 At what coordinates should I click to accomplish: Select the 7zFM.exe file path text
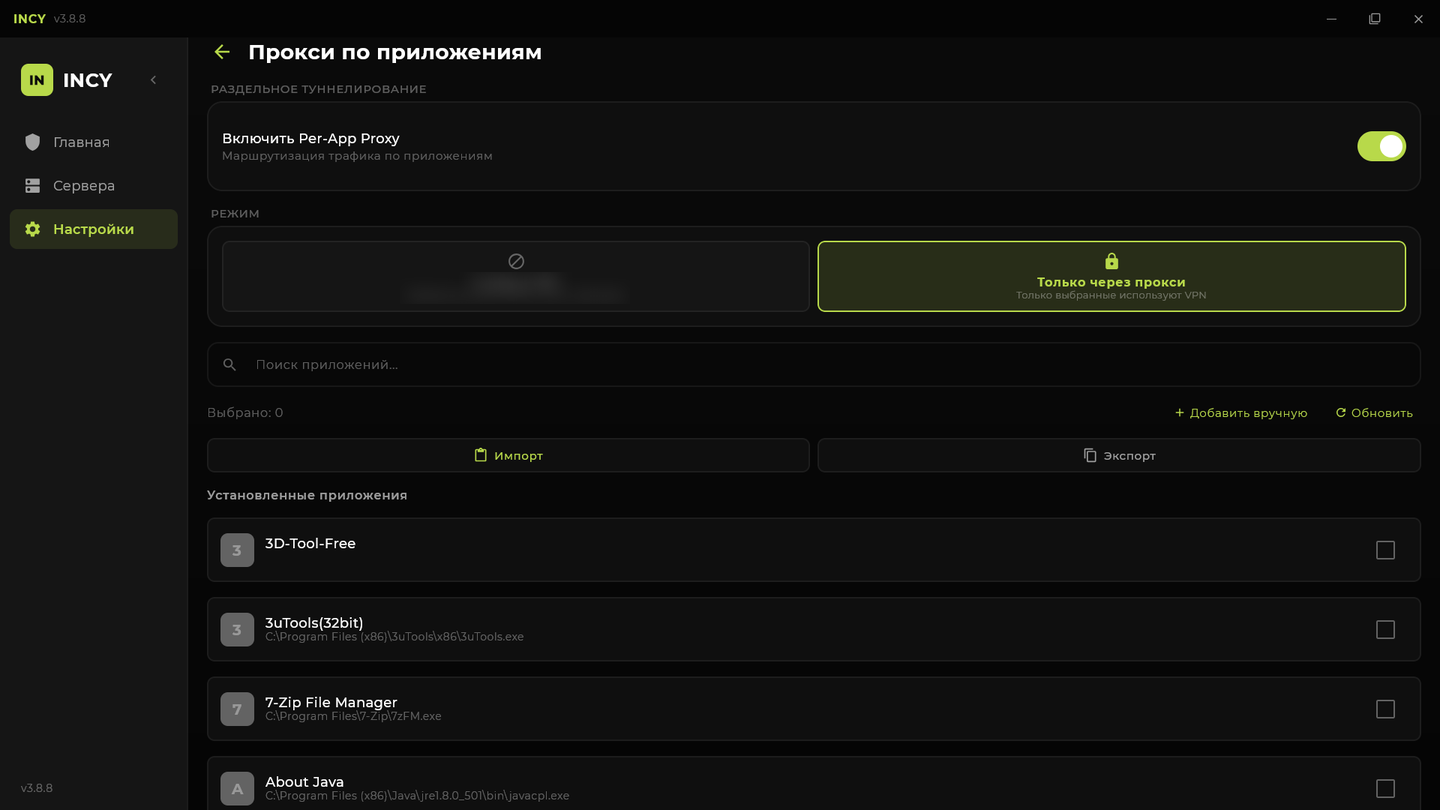(353, 716)
